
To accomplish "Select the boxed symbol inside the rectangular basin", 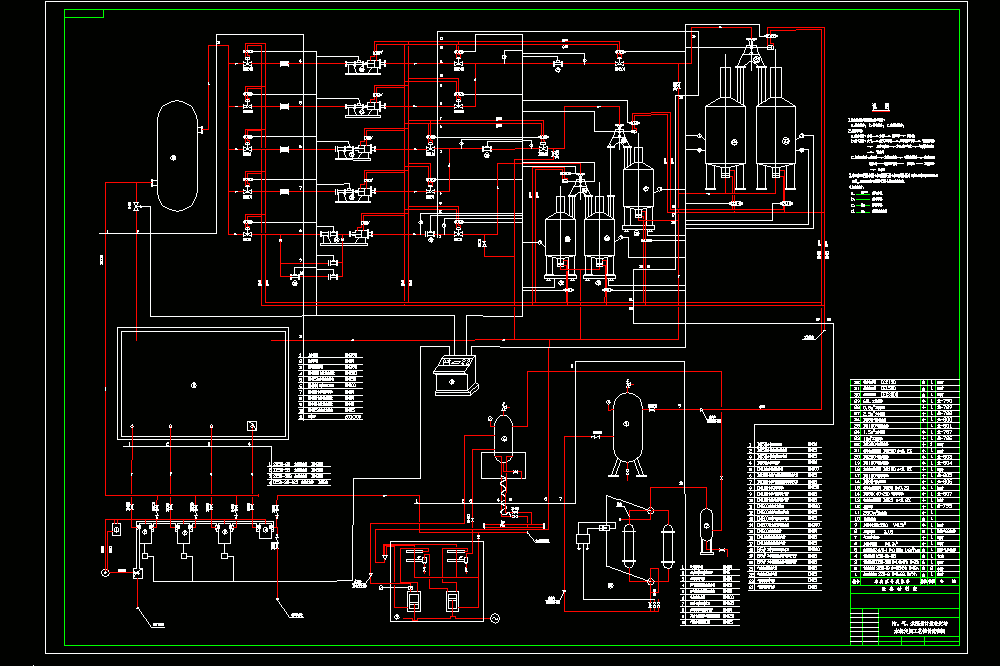I will coord(252,426).
